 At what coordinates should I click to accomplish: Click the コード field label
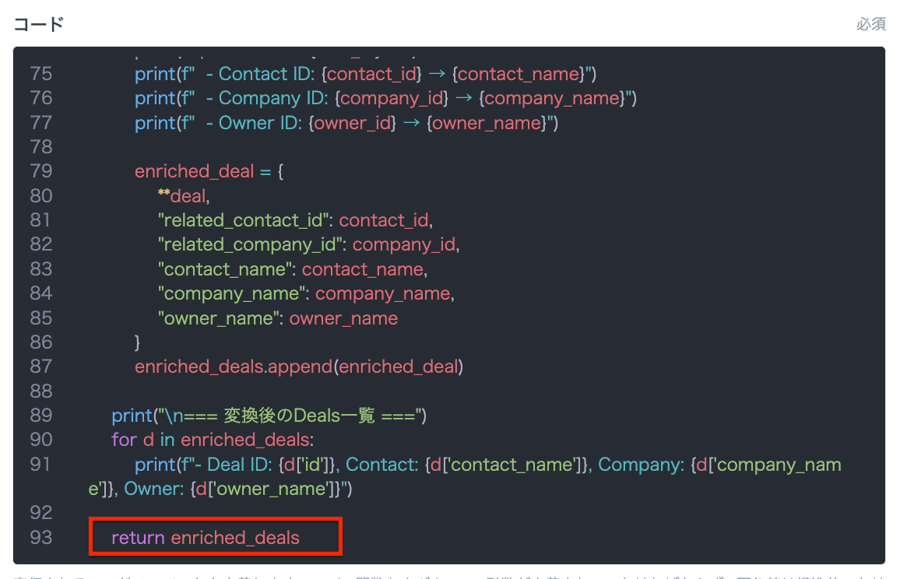(39, 24)
